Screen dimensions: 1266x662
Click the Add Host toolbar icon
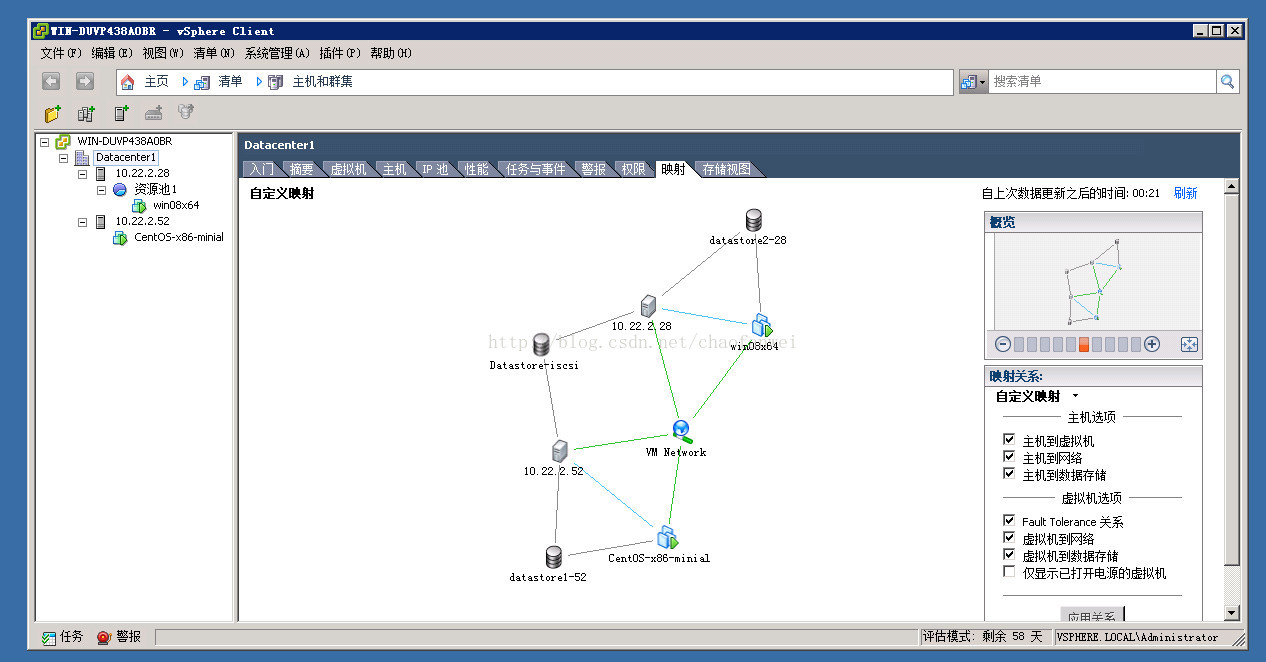click(121, 114)
